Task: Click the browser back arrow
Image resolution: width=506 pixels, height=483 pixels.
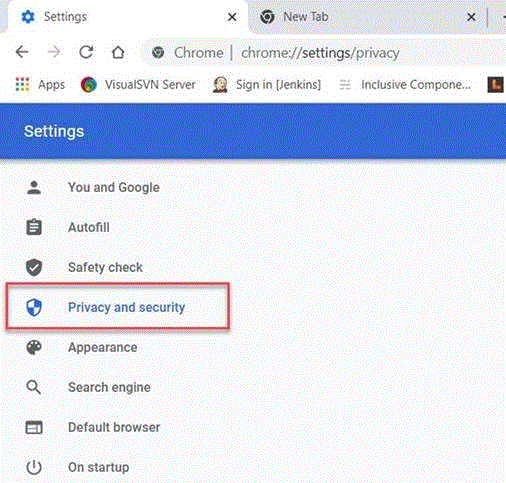Action: (22, 52)
